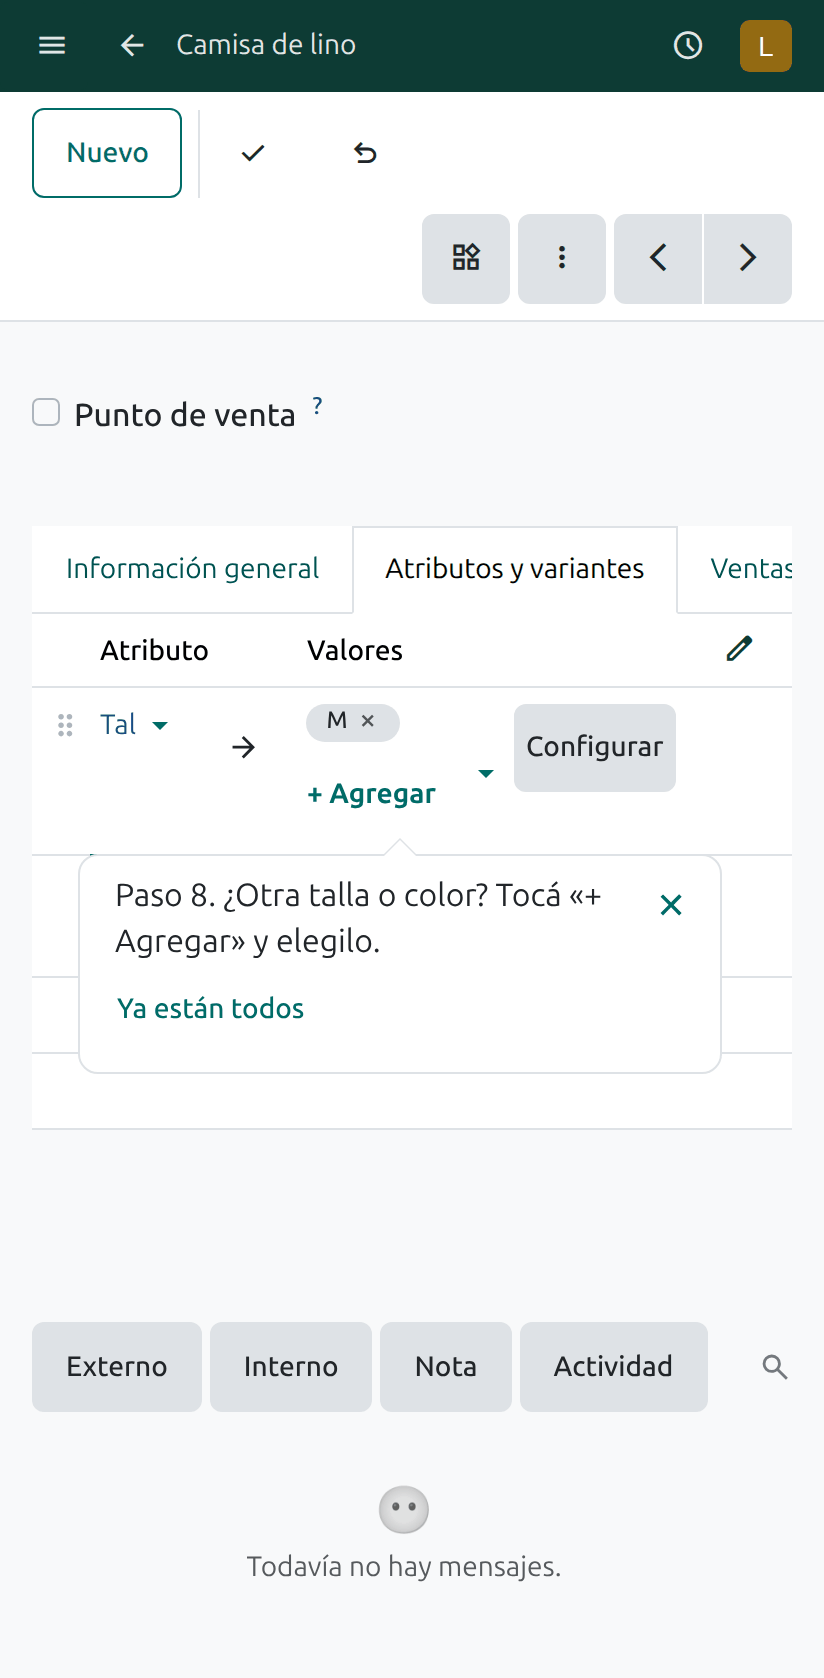Remove the M value tag
The height and width of the screenshot is (1678, 824).
368,720
